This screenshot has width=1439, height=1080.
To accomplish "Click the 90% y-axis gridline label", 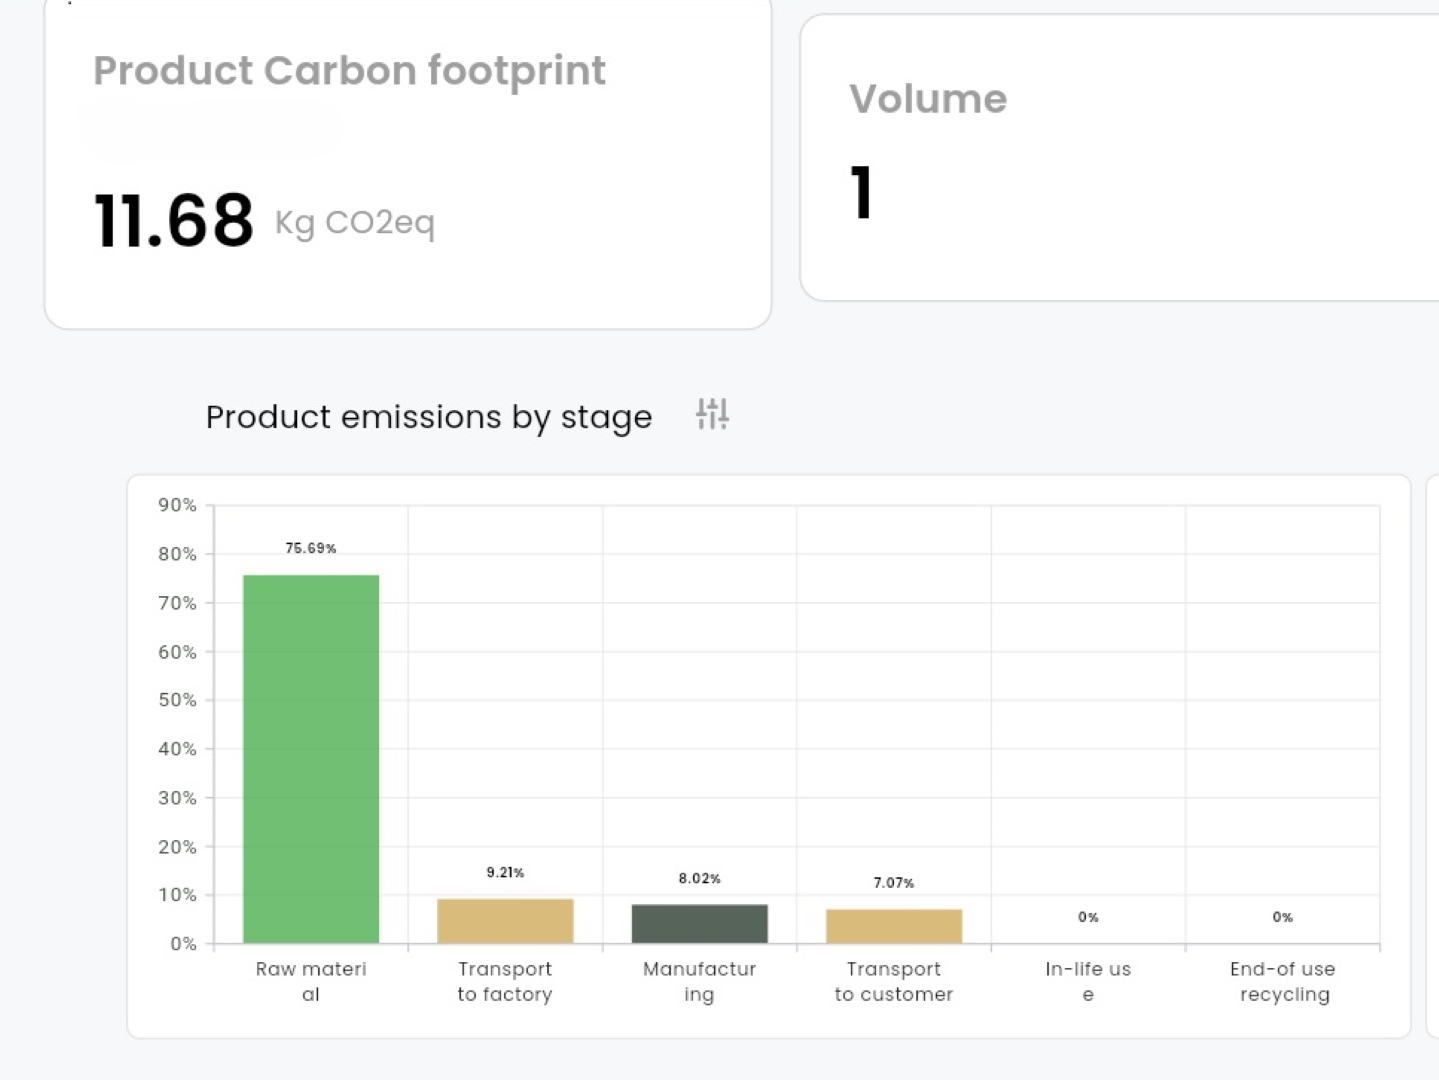I will pos(179,505).
